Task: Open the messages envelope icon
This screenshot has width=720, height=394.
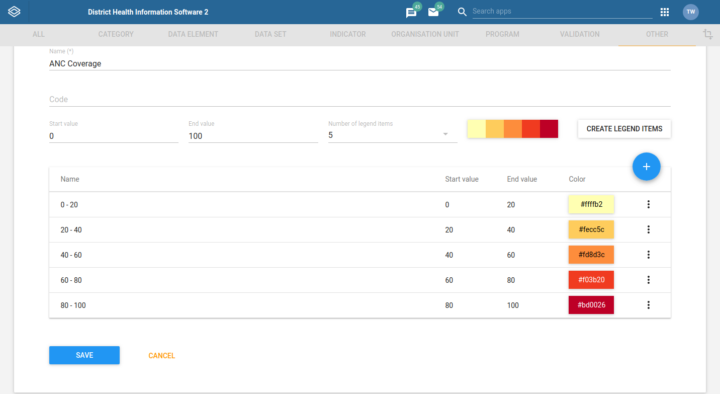Action: 433,12
